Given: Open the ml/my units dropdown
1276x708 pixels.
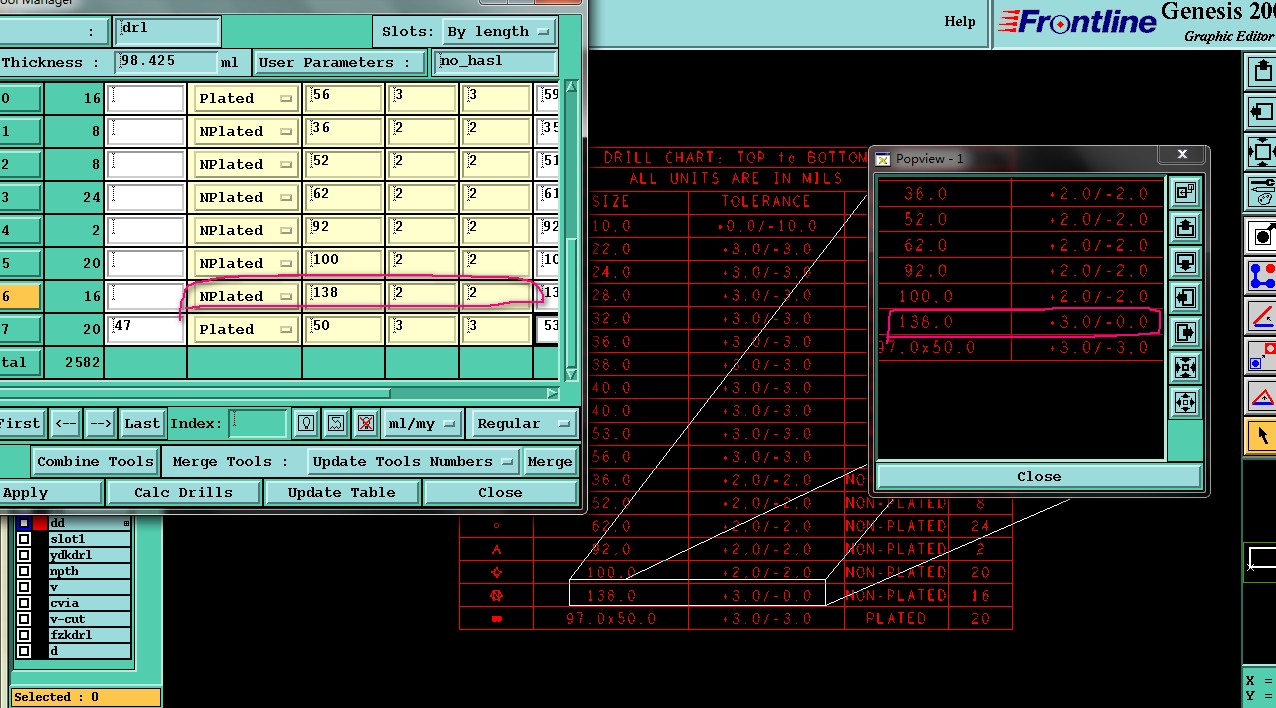Looking at the screenshot, I should pos(422,424).
